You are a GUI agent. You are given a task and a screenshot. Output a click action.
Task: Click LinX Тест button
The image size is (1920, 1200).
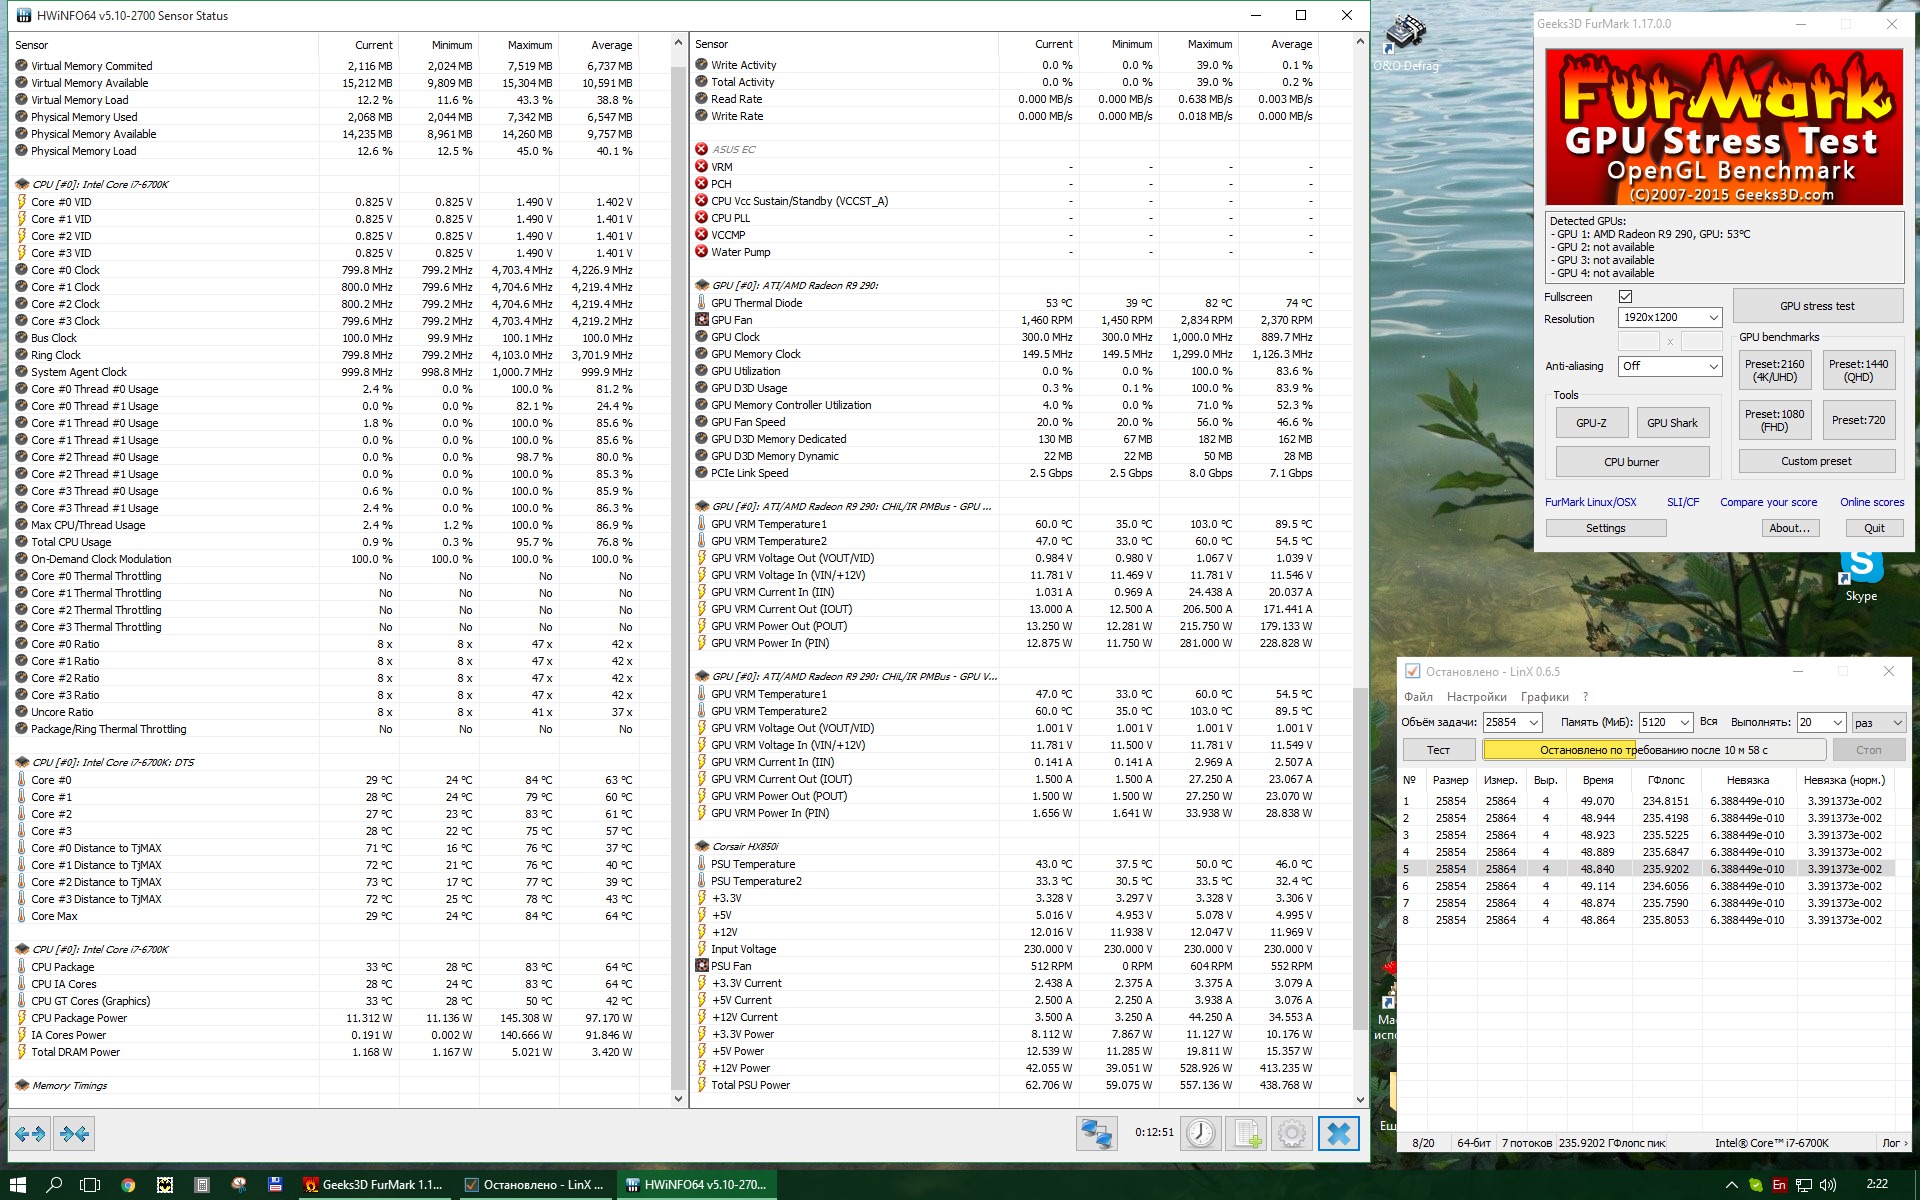1438,750
